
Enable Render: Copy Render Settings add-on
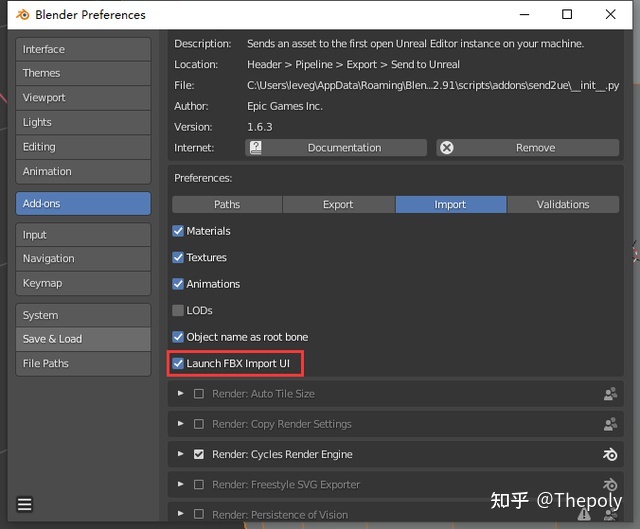click(x=199, y=424)
